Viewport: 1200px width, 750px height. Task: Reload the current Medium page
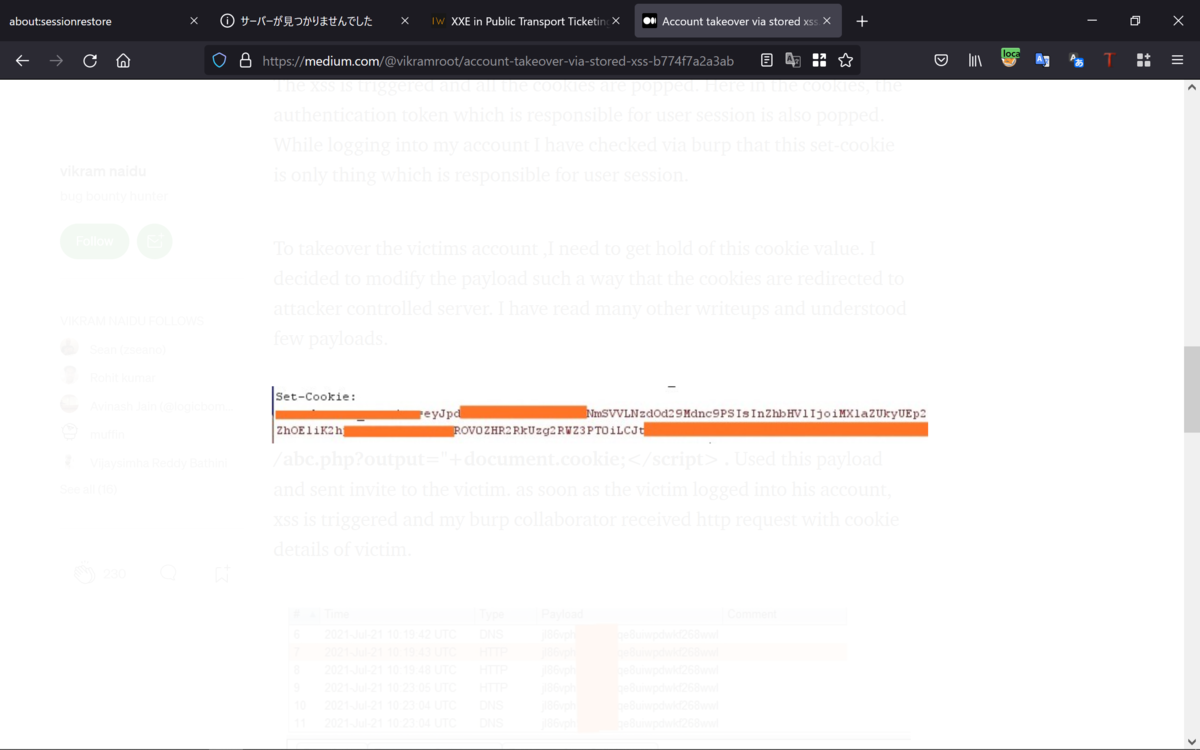[x=90, y=60]
